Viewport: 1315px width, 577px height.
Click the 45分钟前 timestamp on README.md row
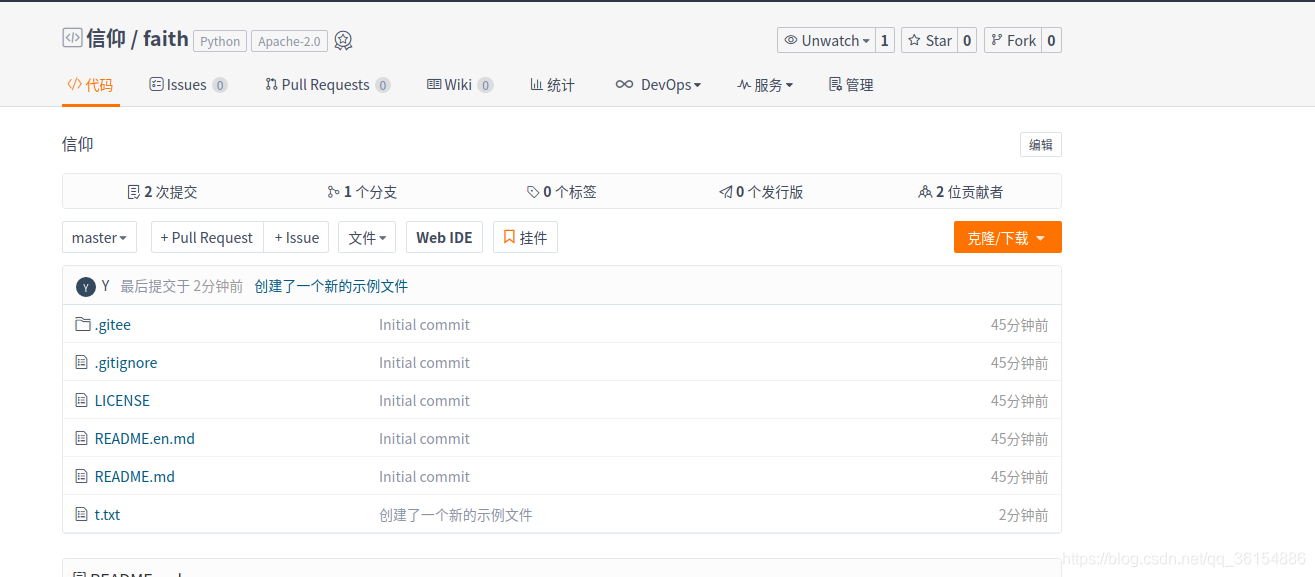pos(1020,477)
